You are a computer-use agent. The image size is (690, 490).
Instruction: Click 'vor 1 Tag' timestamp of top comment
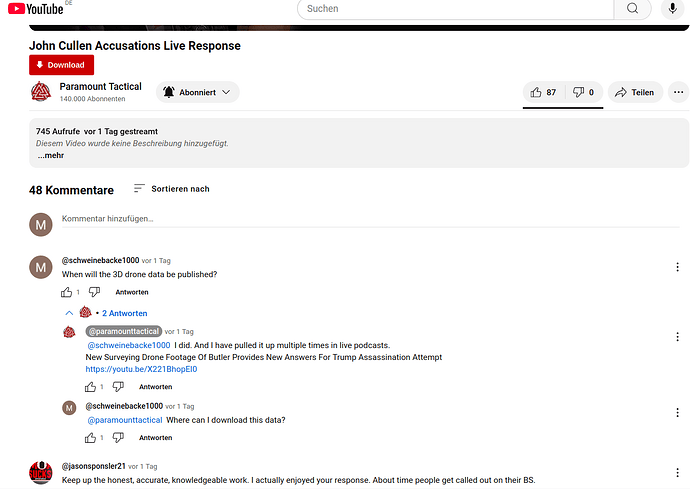click(156, 261)
